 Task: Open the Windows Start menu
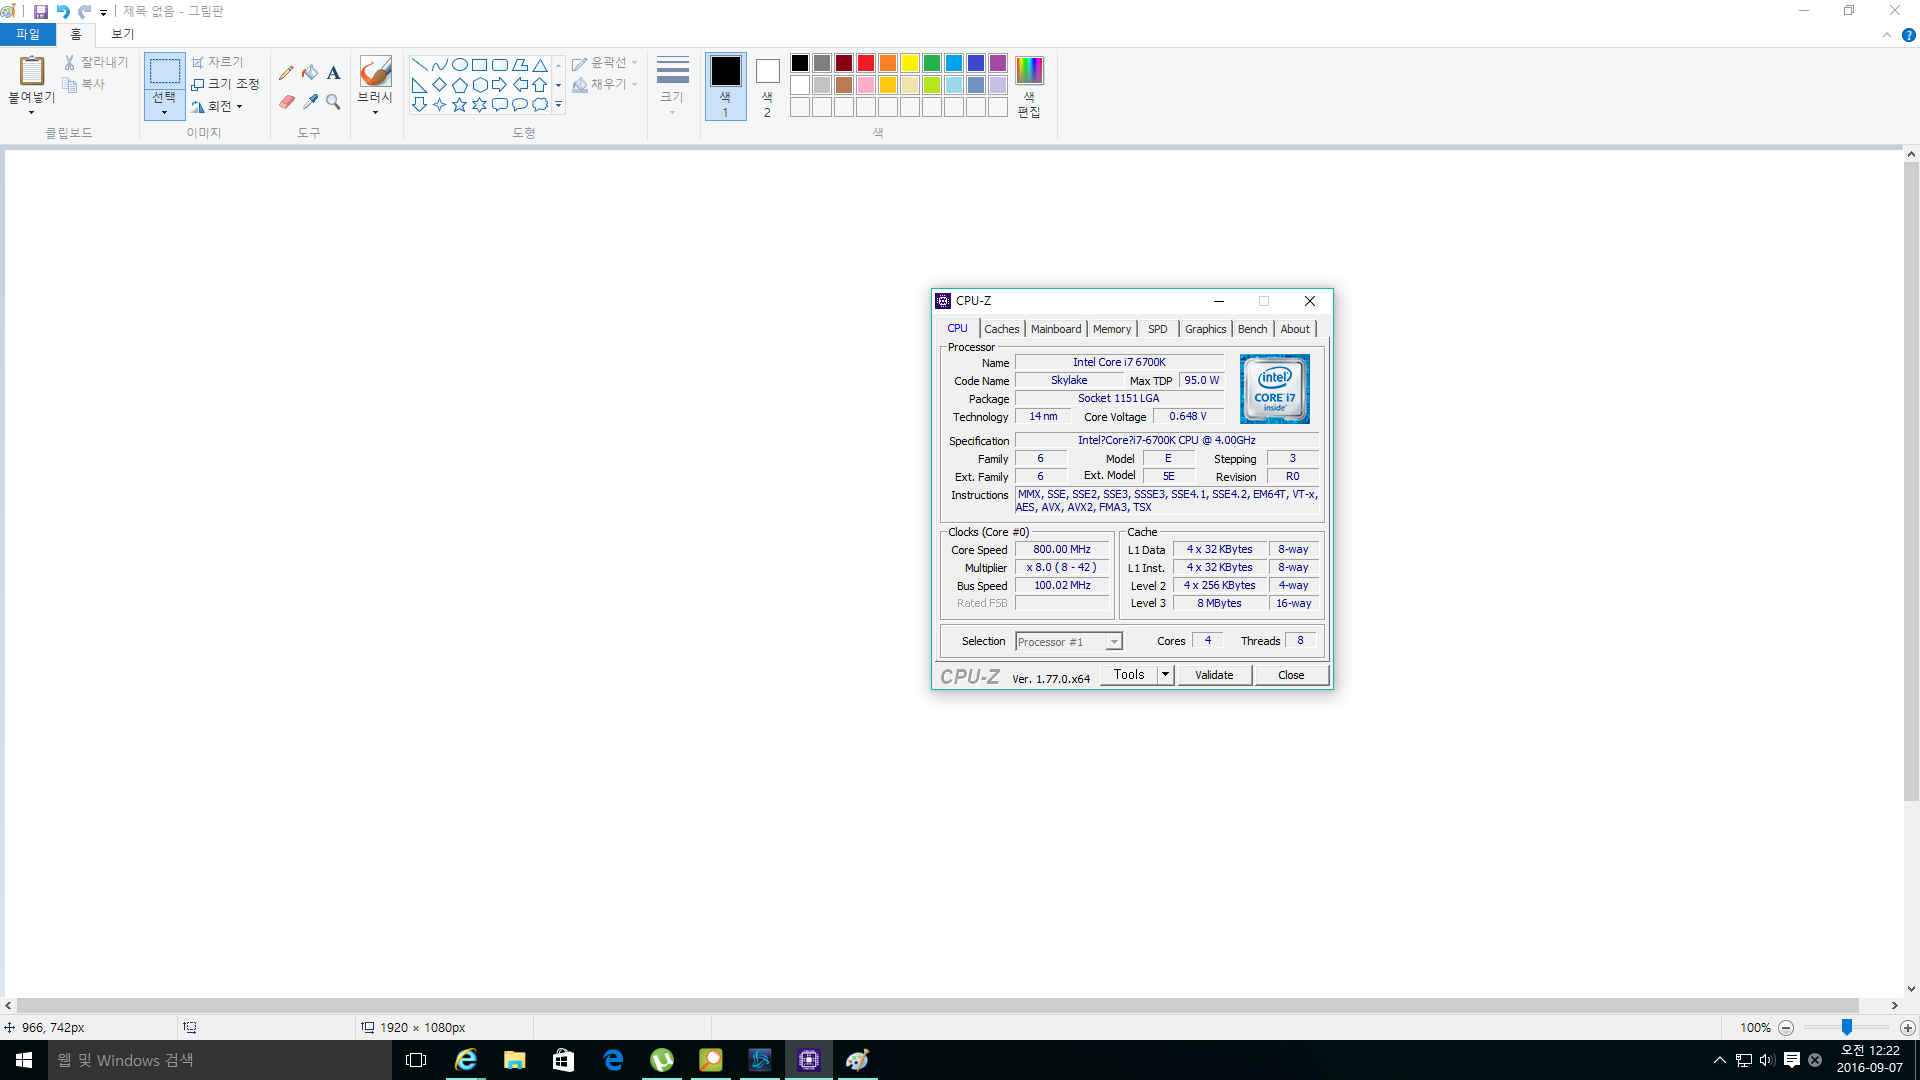pos(24,1060)
